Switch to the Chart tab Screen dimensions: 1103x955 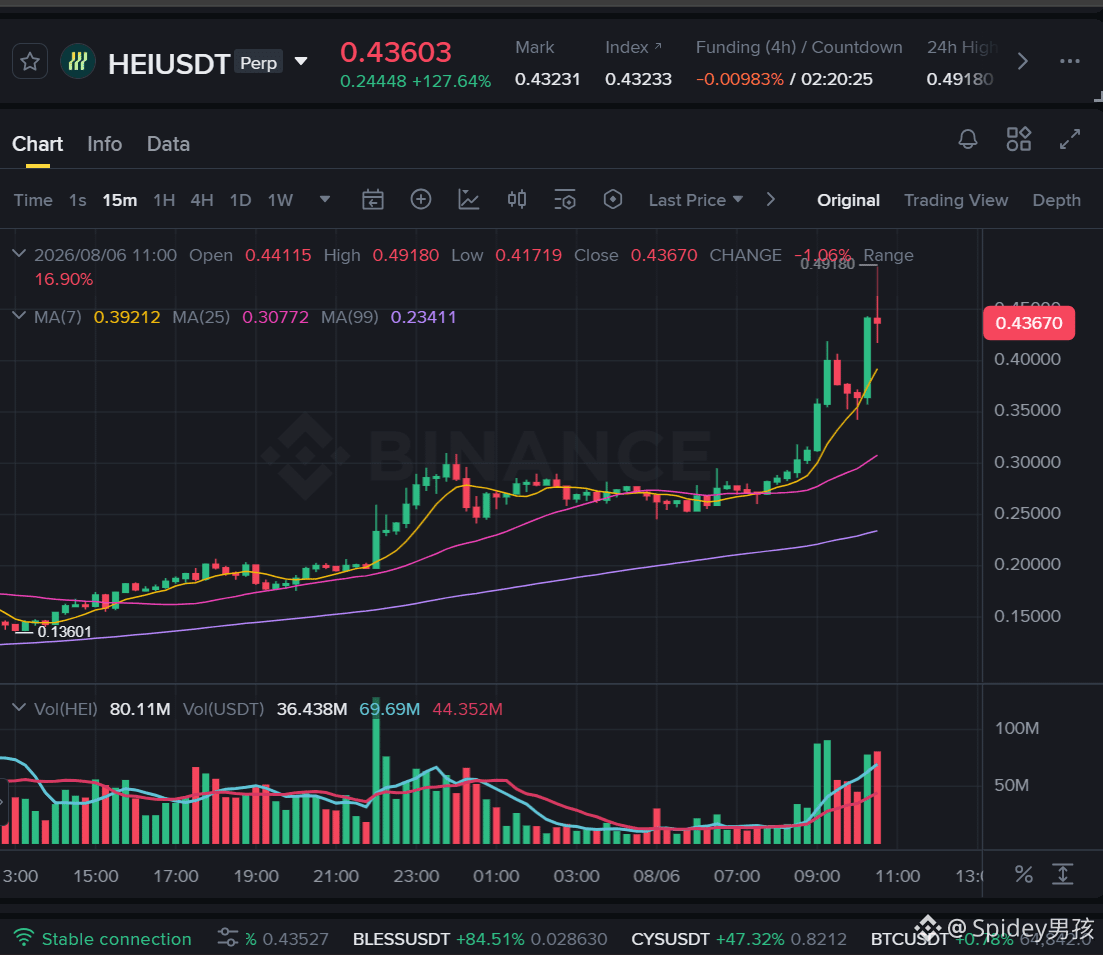[x=37, y=144]
